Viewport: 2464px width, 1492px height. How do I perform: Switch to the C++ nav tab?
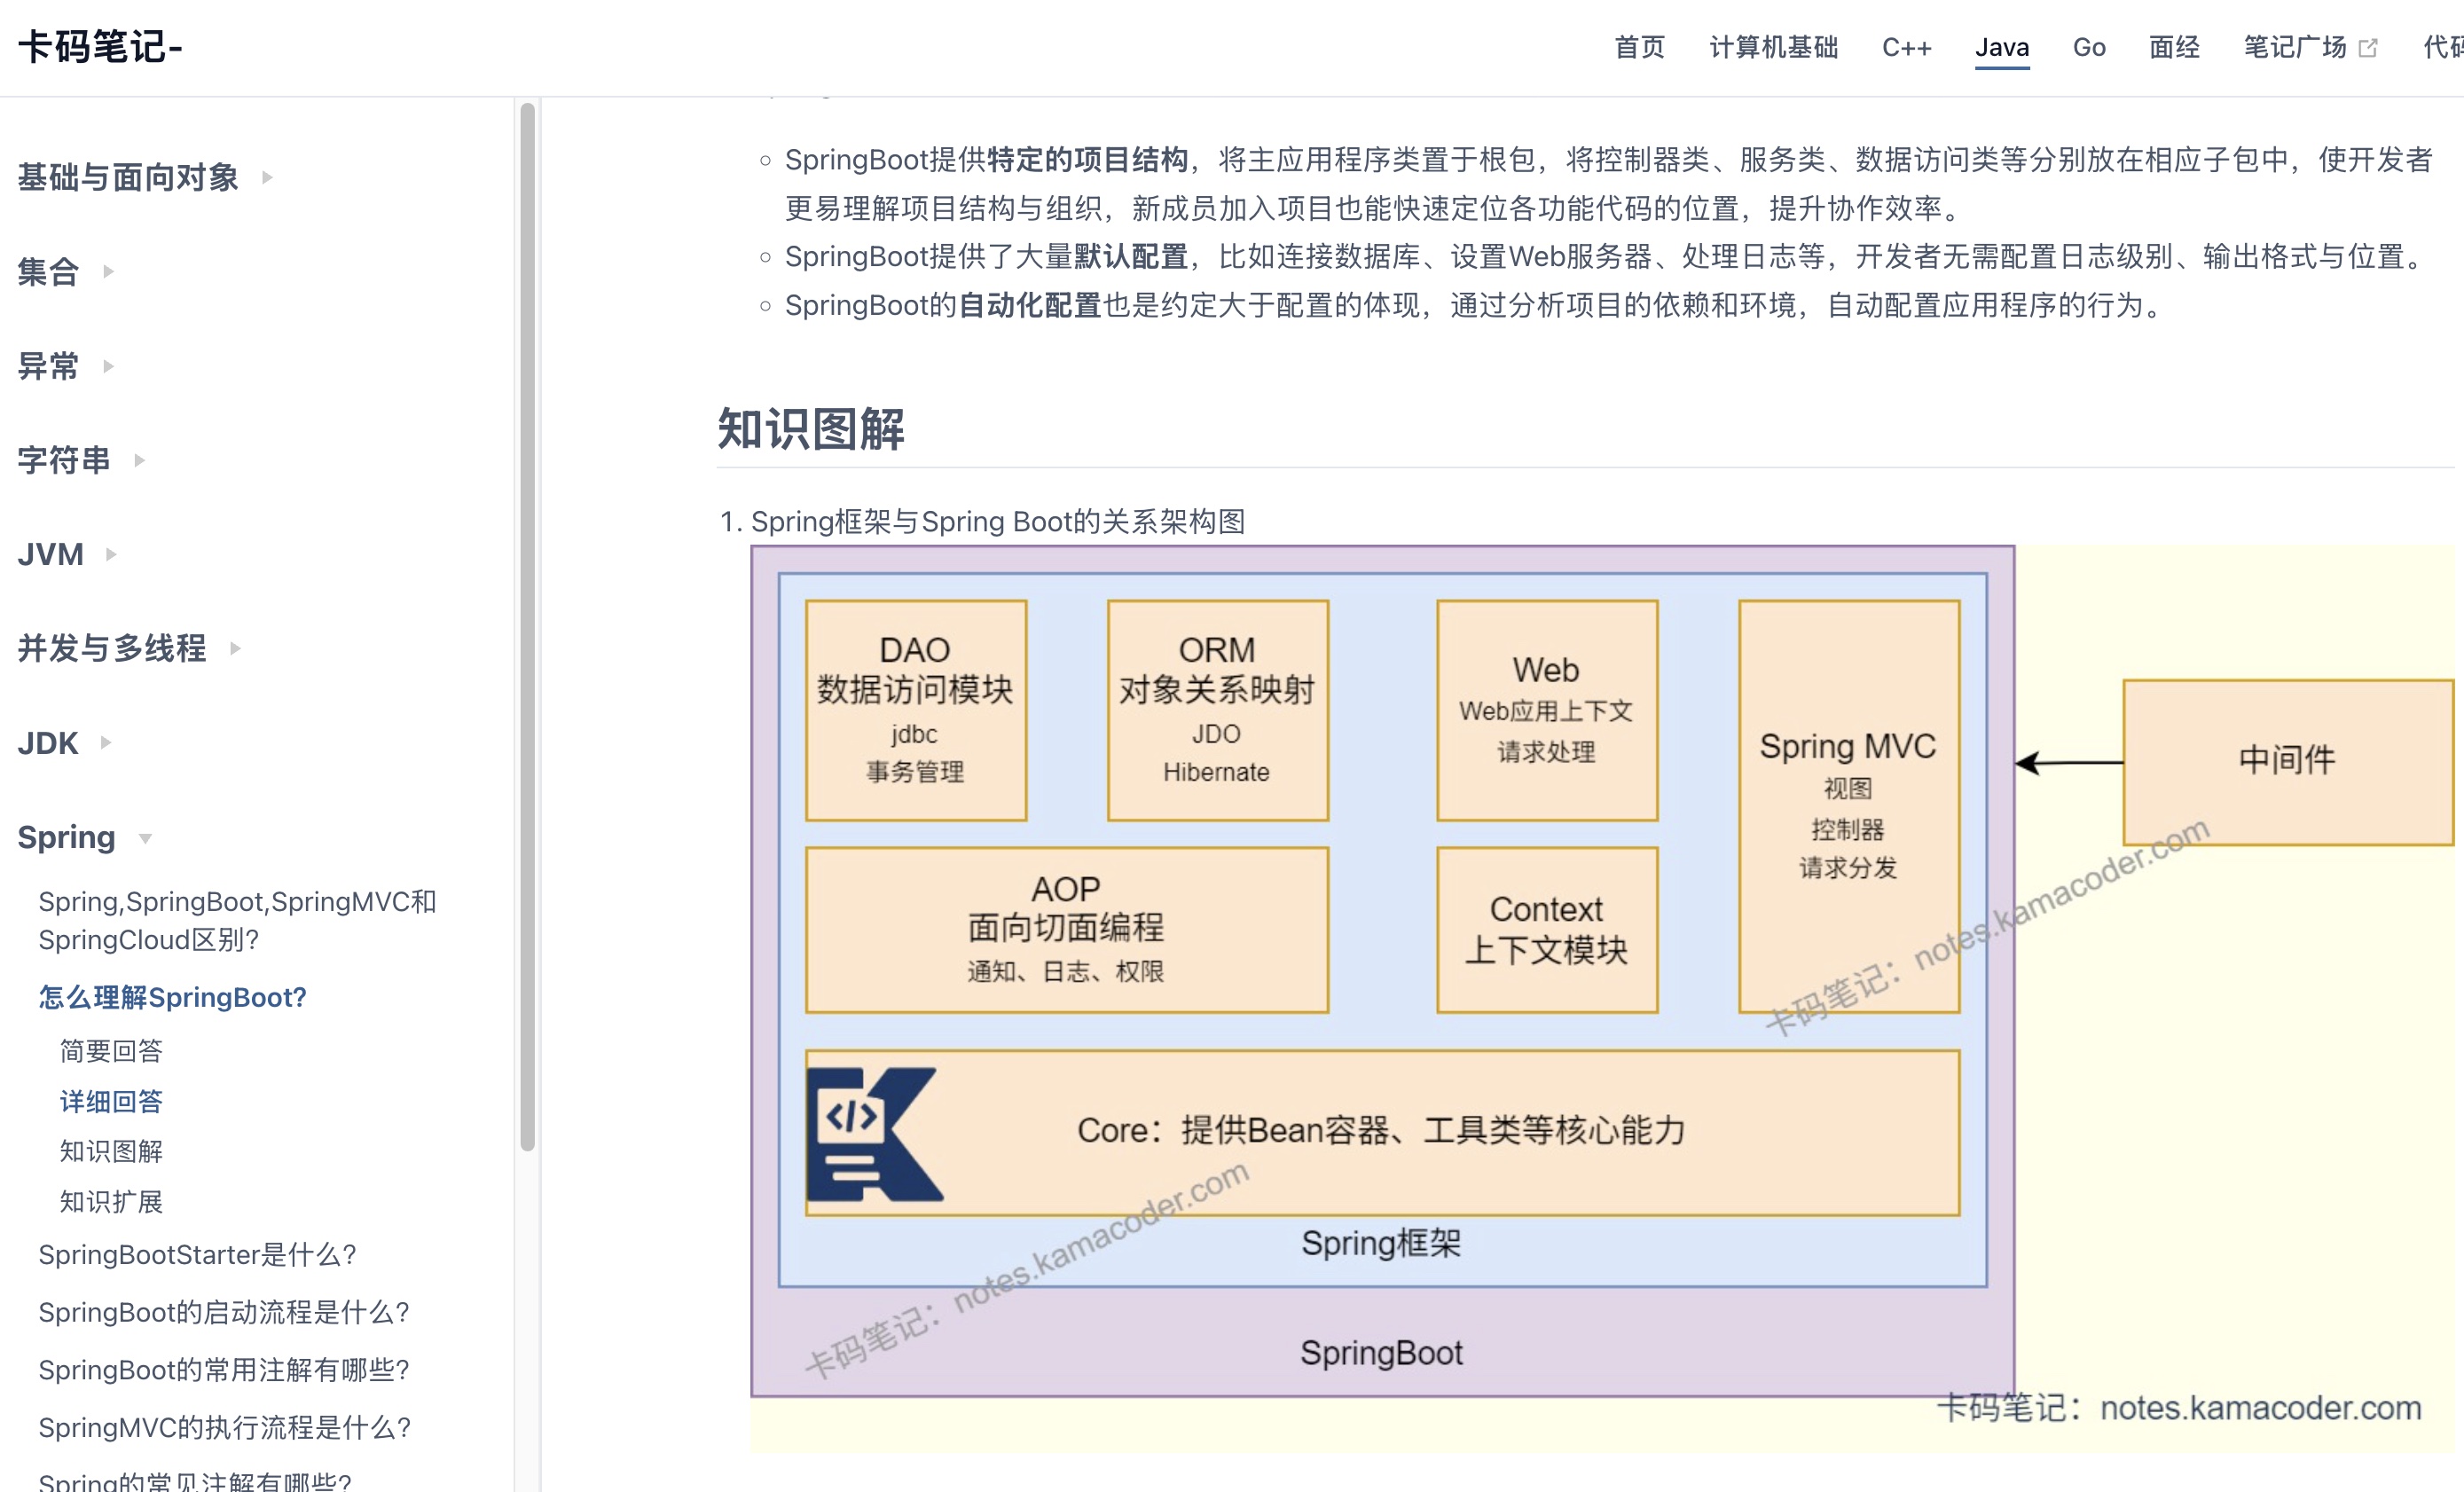coord(1906,47)
